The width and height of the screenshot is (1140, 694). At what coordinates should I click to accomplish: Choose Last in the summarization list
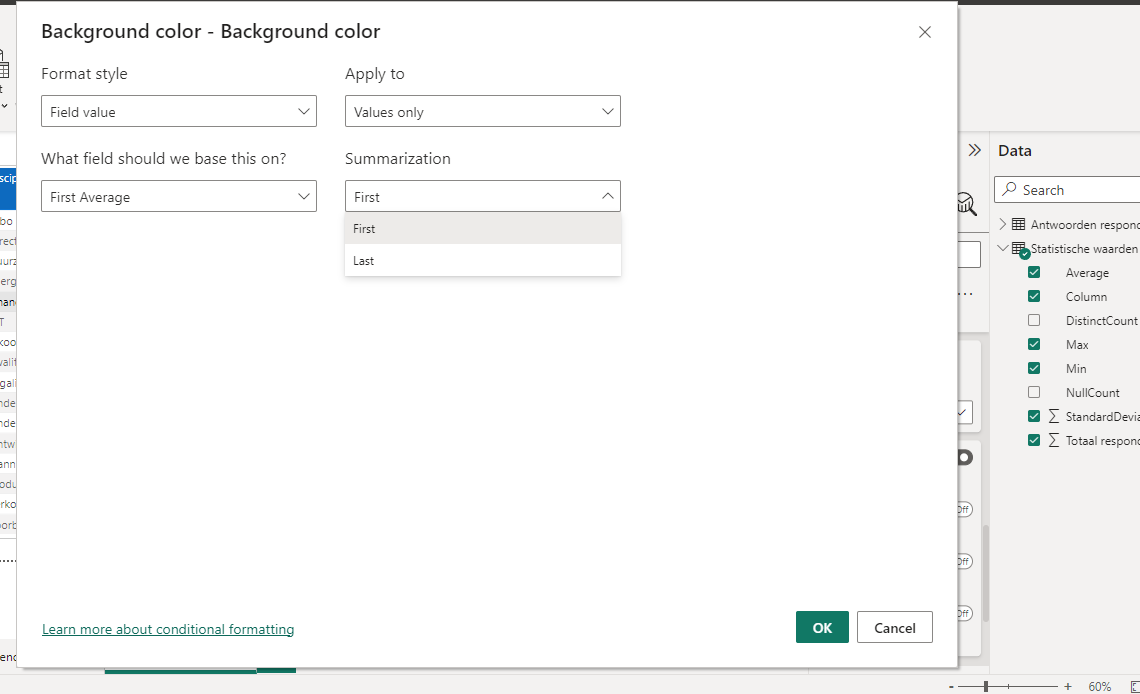[483, 260]
